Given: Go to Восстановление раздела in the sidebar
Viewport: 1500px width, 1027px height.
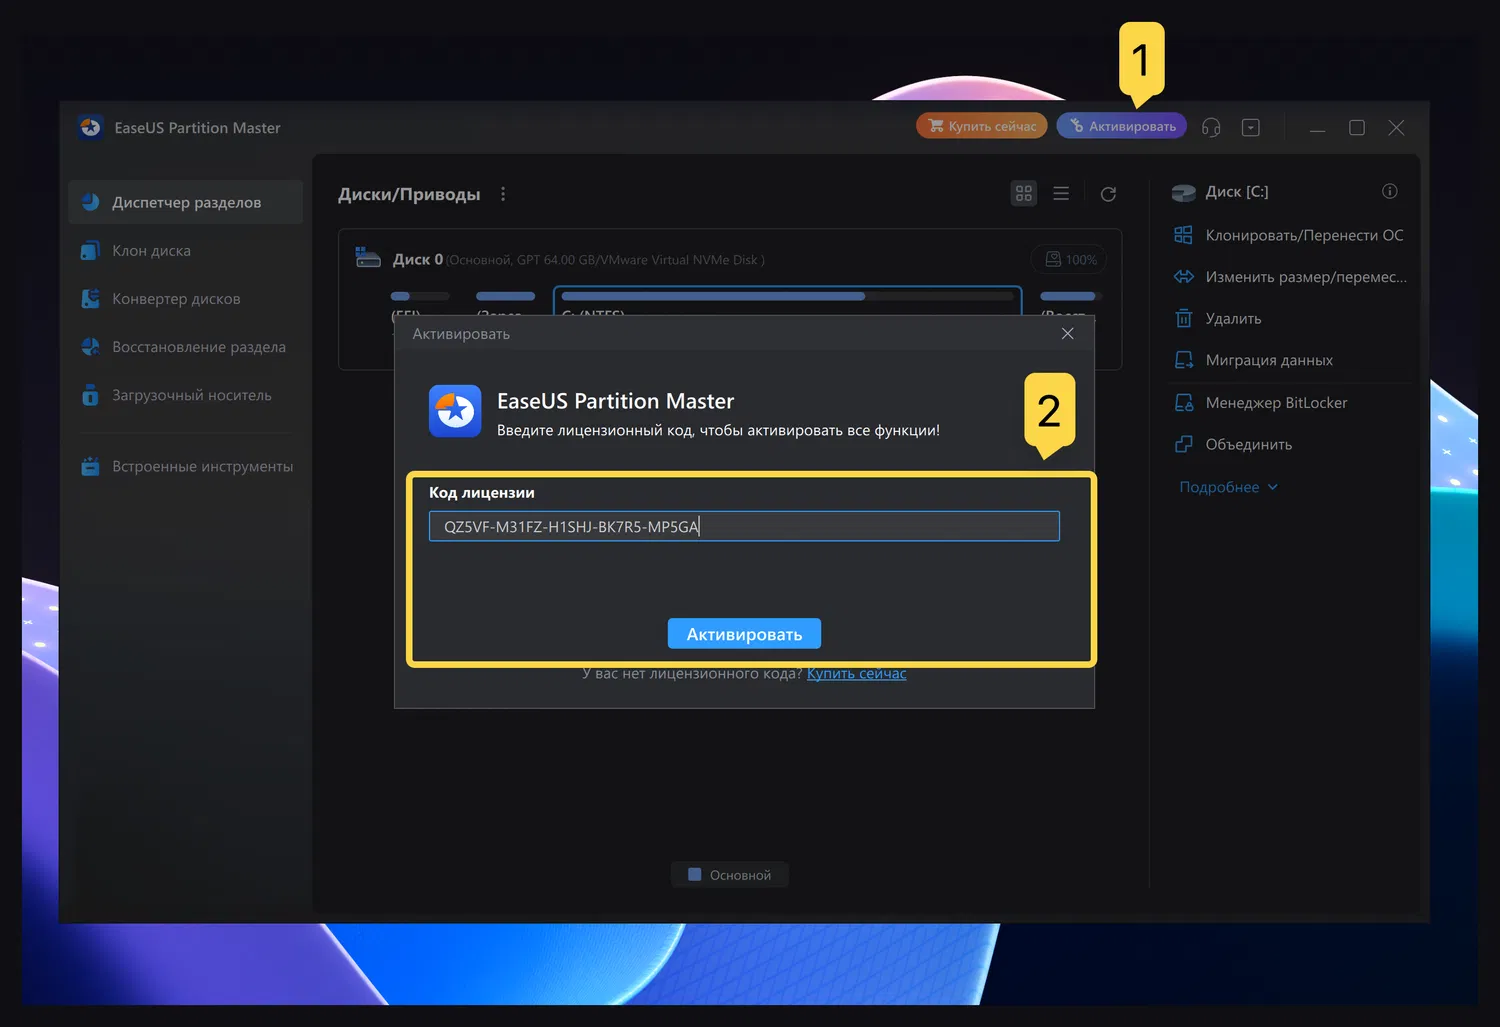Looking at the screenshot, I should [x=186, y=347].
